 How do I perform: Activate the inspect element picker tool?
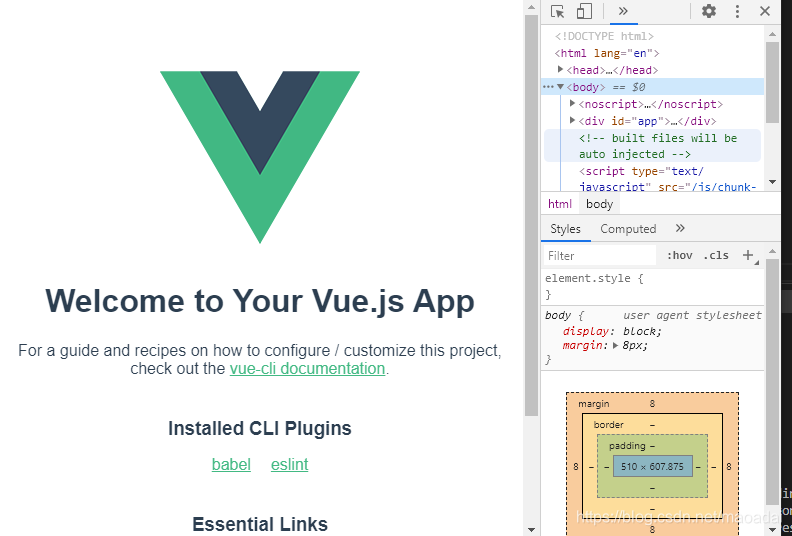[558, 11]
